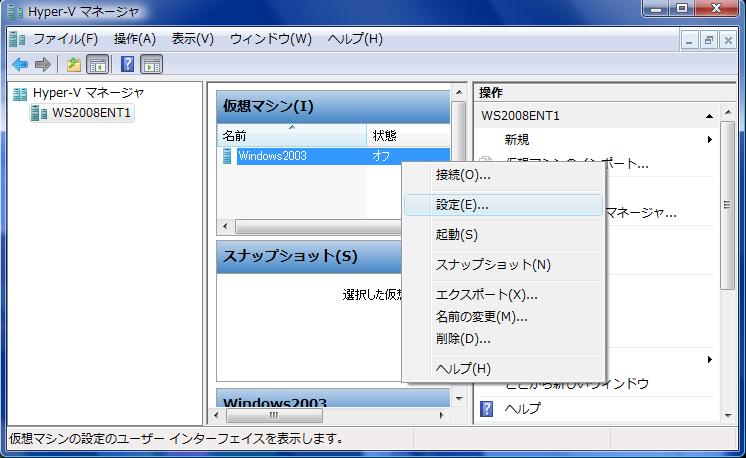746x458 pixels.
Task: Collapse the WS2008ENT1 actions section header
Action: 709,116
